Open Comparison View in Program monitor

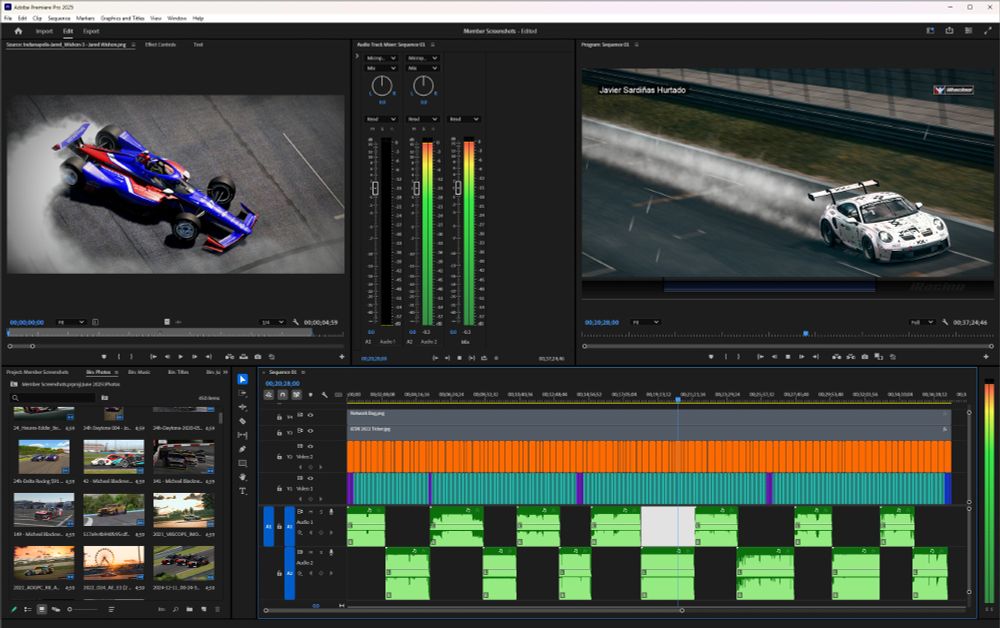pyautogui.click(x=879, y=357)
